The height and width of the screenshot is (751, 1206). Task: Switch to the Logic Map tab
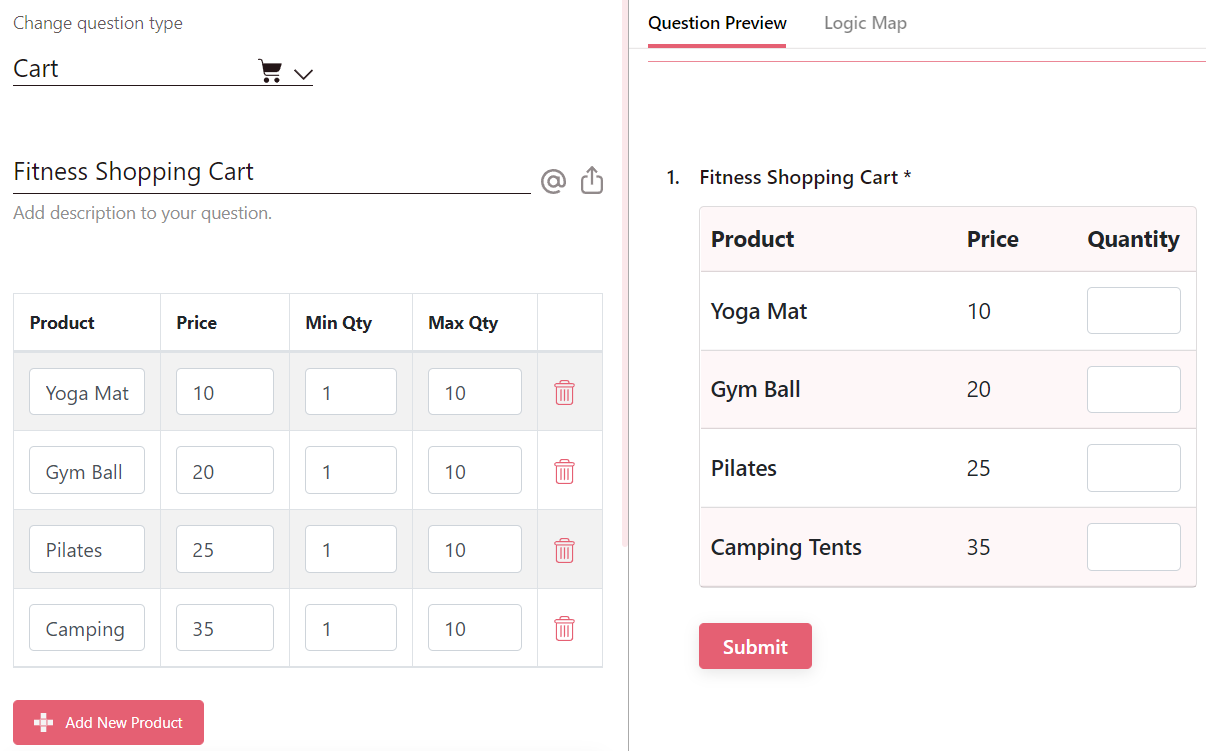(x=865, y=23)
